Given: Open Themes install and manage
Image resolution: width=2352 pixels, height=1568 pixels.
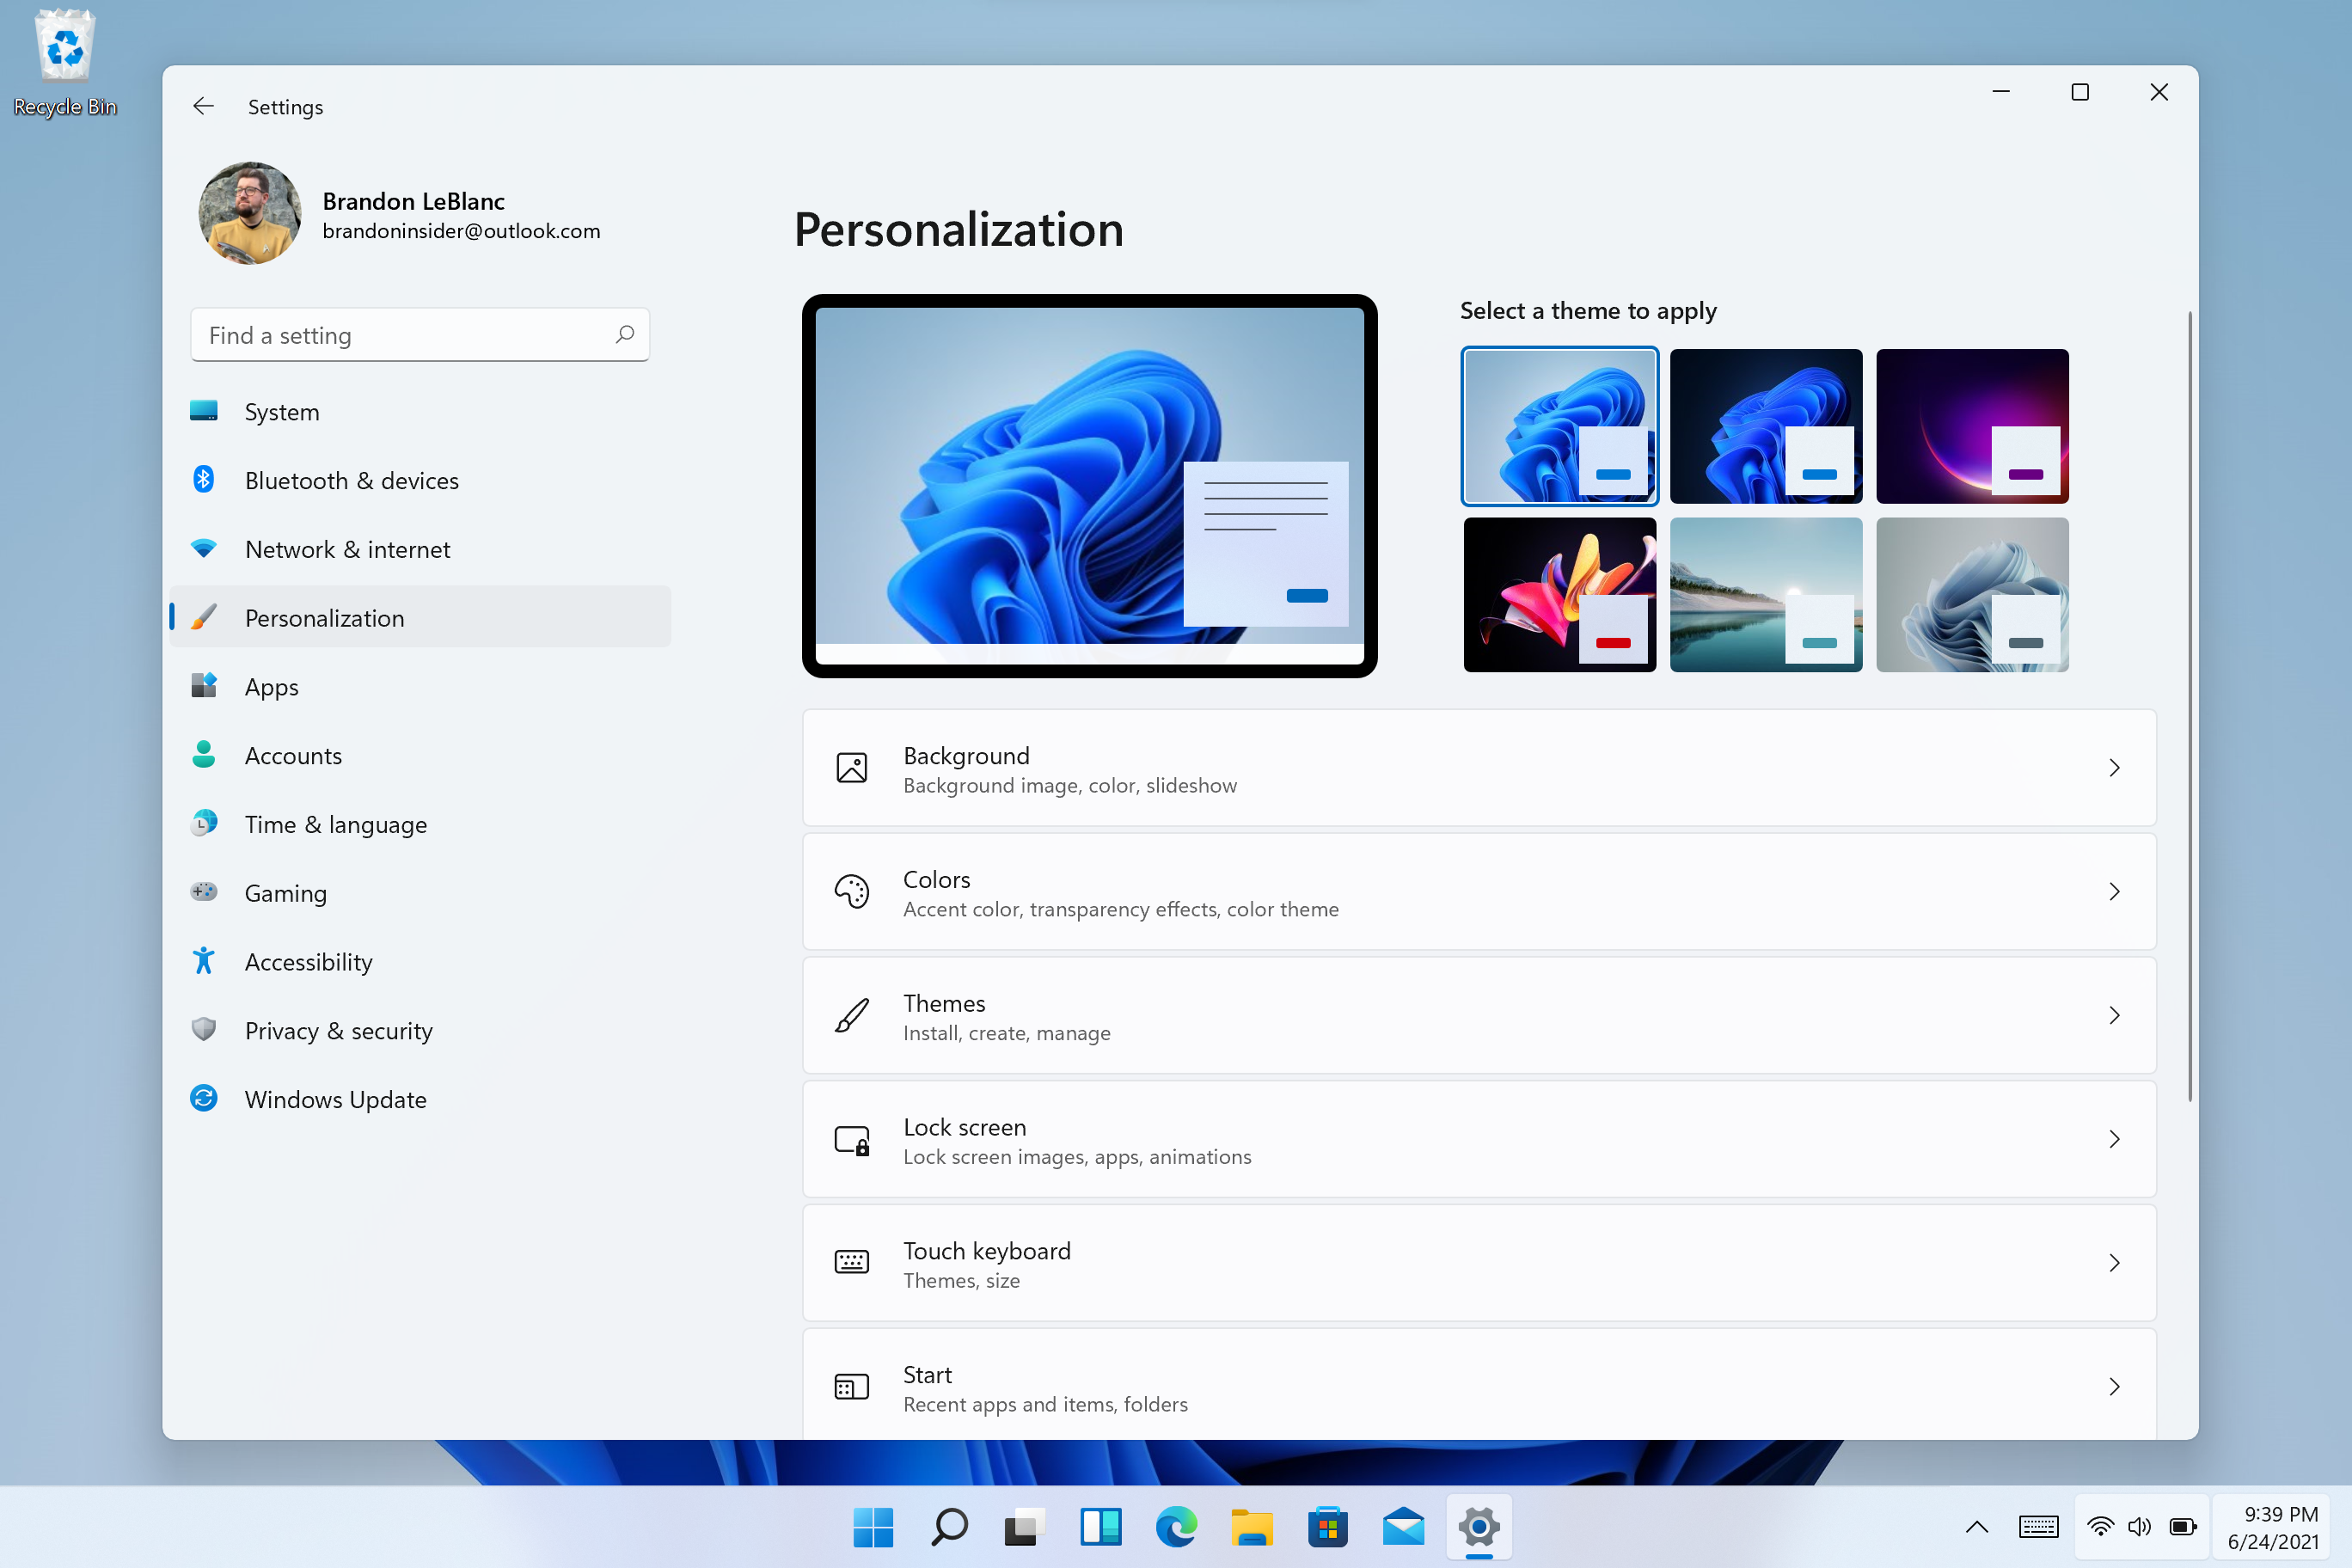Looking at the screenshot, I should click(1479, 1015).
